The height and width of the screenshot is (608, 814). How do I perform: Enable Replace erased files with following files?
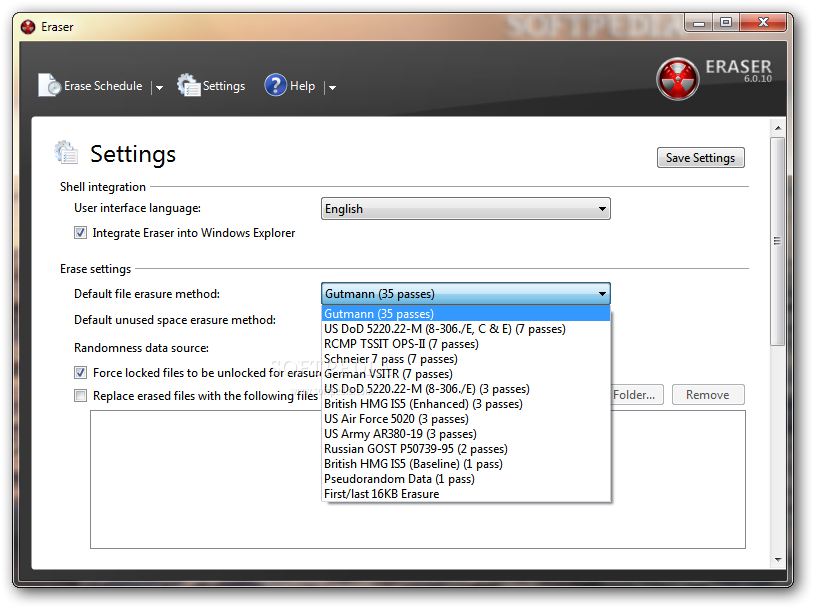[80, 396]
